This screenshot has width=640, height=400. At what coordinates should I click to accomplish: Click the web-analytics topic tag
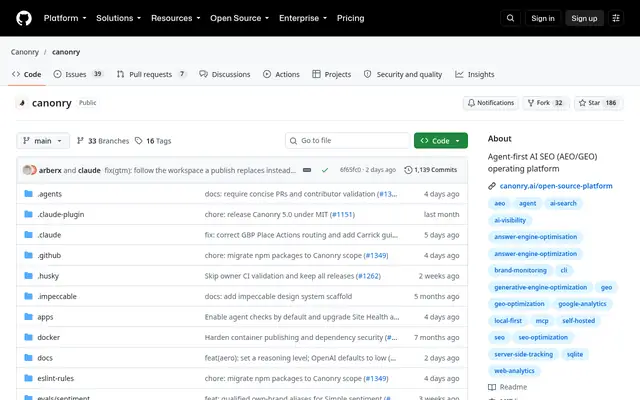(x=514, y=371)
